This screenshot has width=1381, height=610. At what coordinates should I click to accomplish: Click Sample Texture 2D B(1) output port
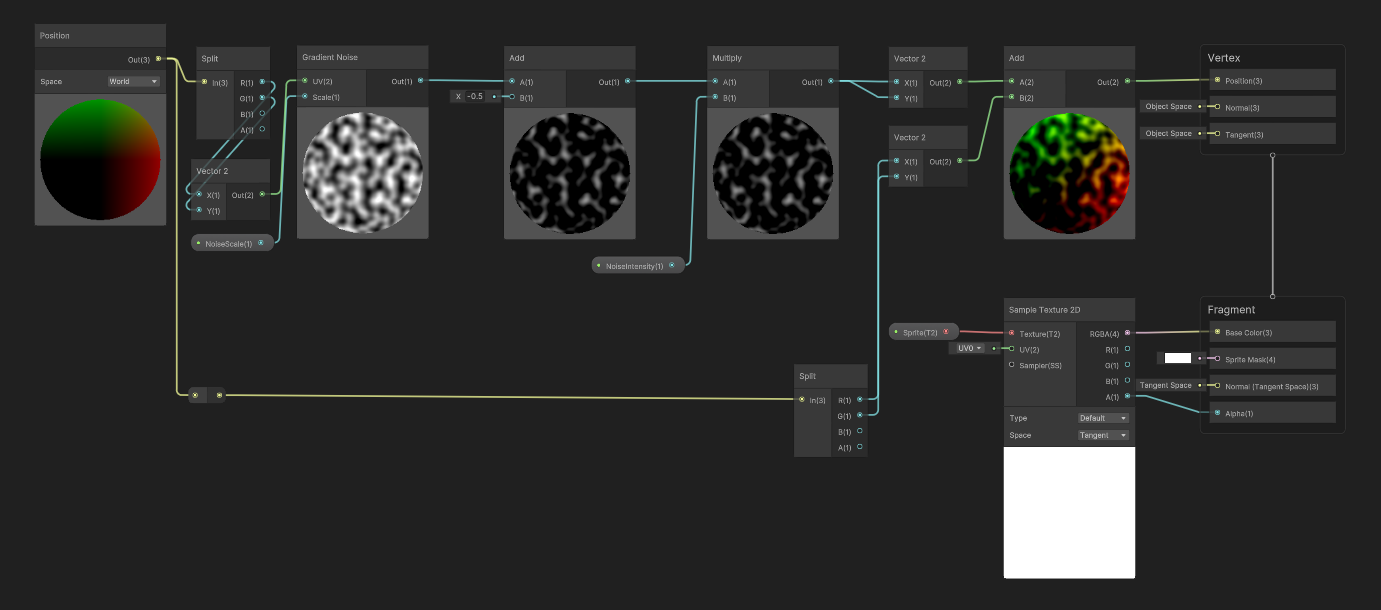coord(1128,381)
